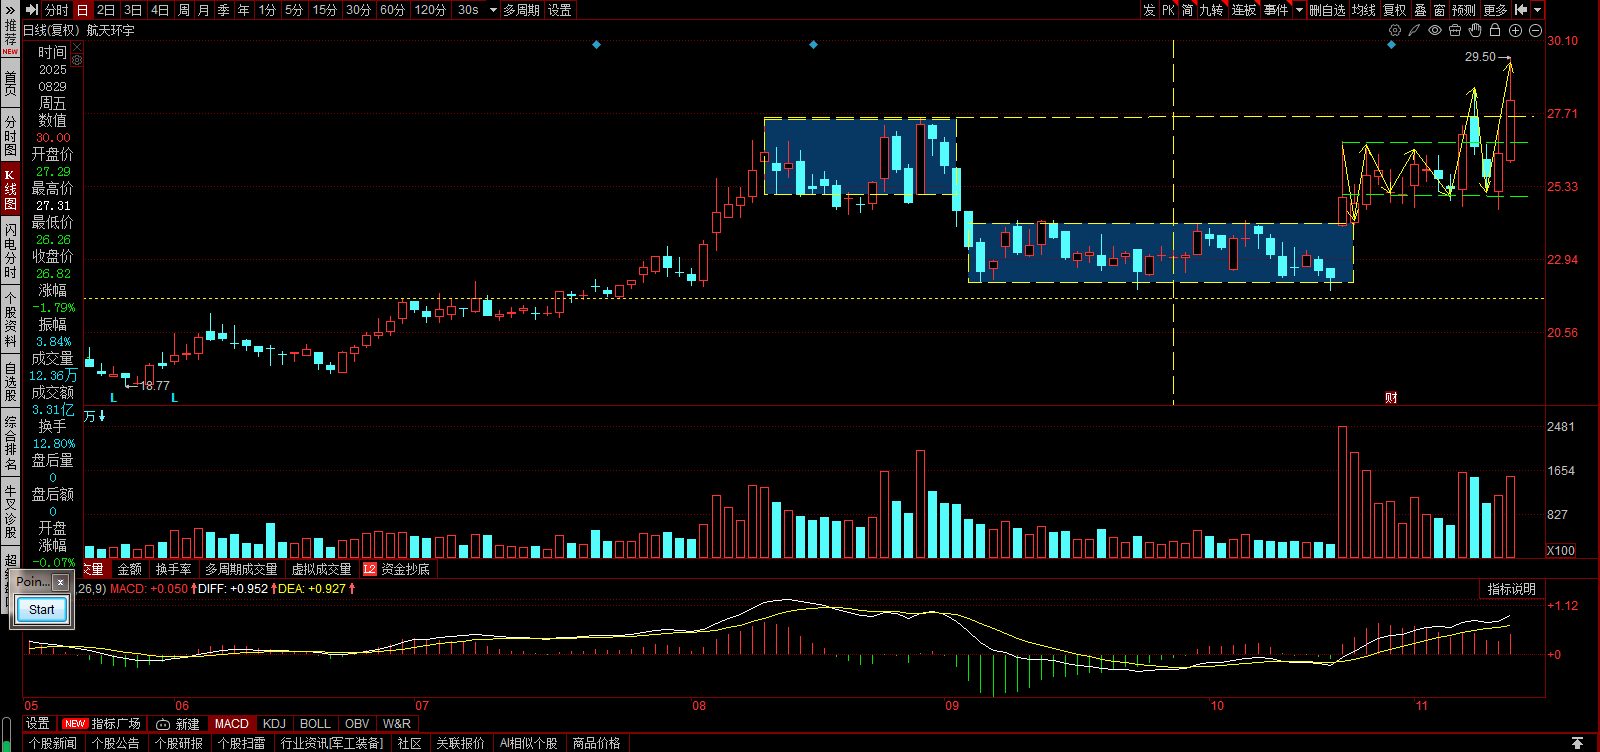The image size is (1600, 752).
Task: Open 更多 more options
Action: 1495,10
